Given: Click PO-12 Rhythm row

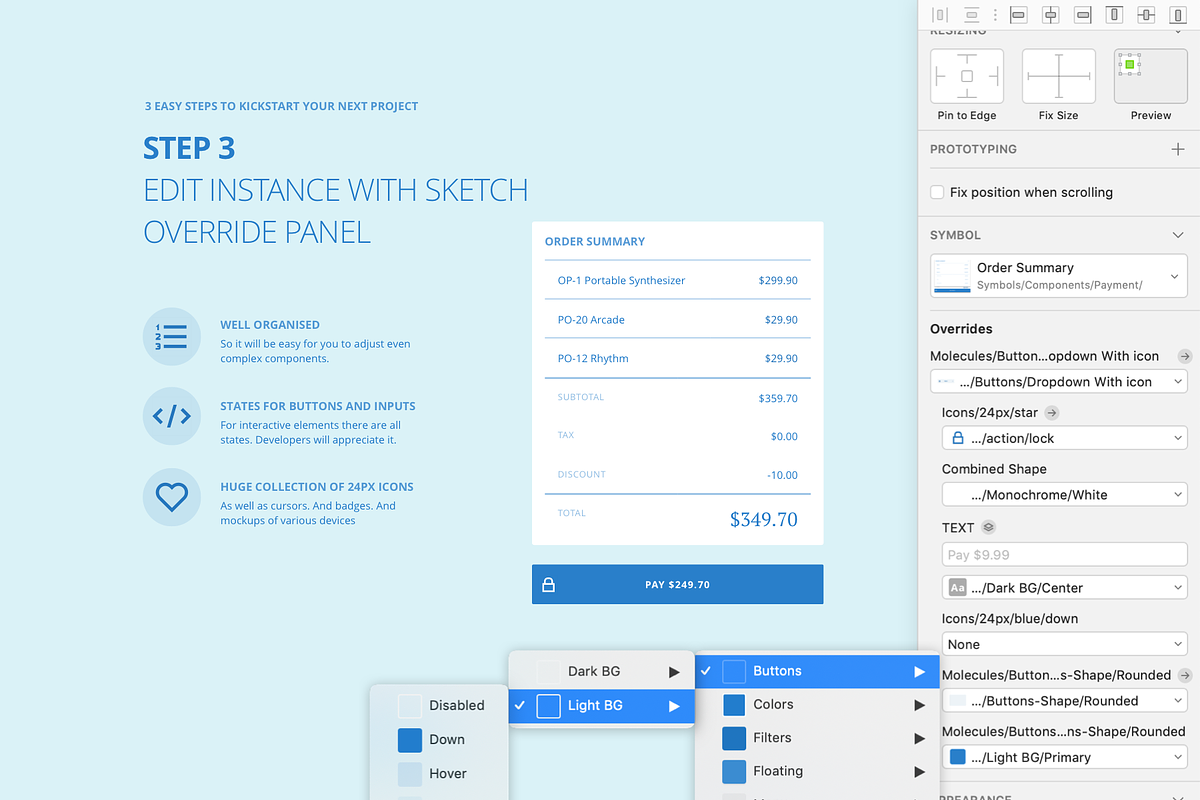Looking at the screenshot, I should pos(677,358).
